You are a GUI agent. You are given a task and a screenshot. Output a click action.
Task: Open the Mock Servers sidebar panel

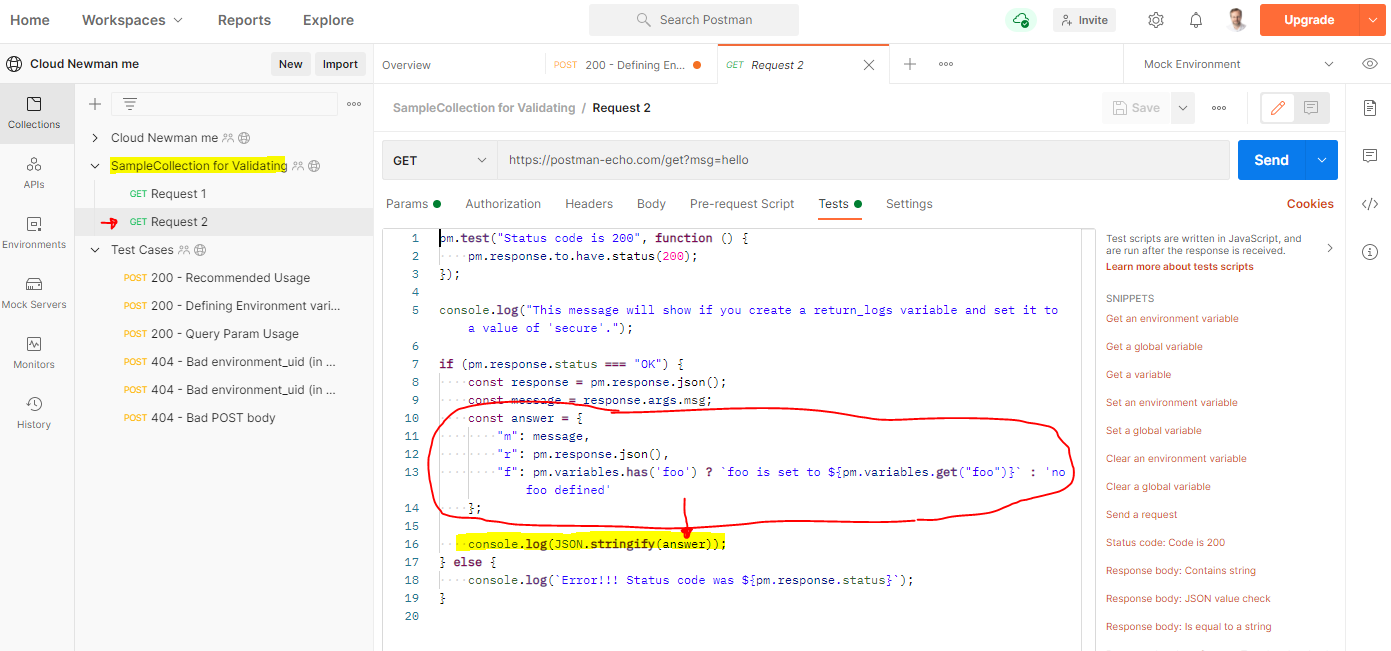(34, 293)
